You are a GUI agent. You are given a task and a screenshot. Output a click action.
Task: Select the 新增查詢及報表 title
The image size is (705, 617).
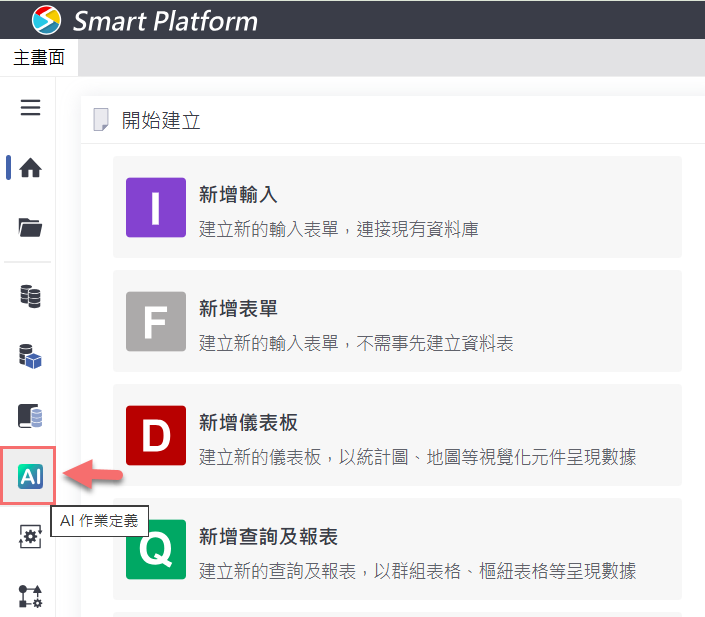[x=268, y=537]
